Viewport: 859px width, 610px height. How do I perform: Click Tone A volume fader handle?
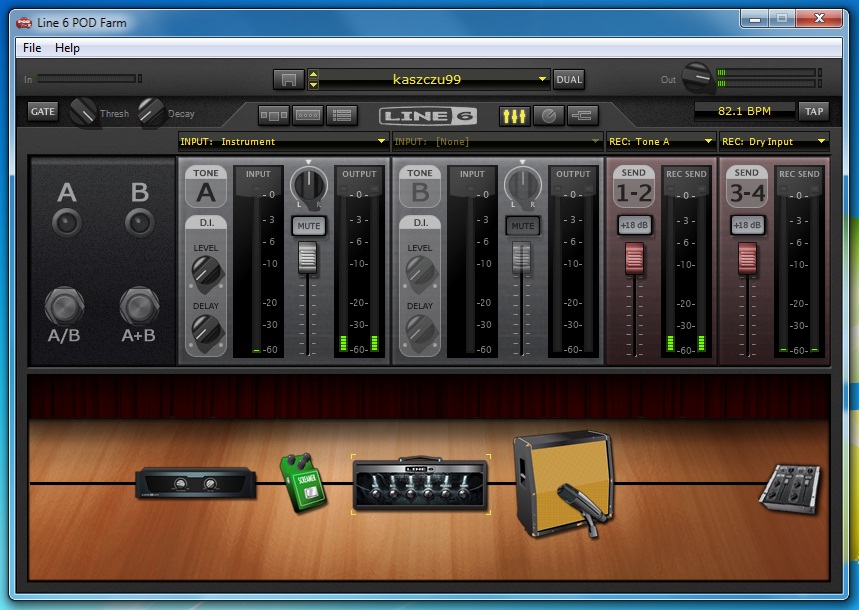307,258
